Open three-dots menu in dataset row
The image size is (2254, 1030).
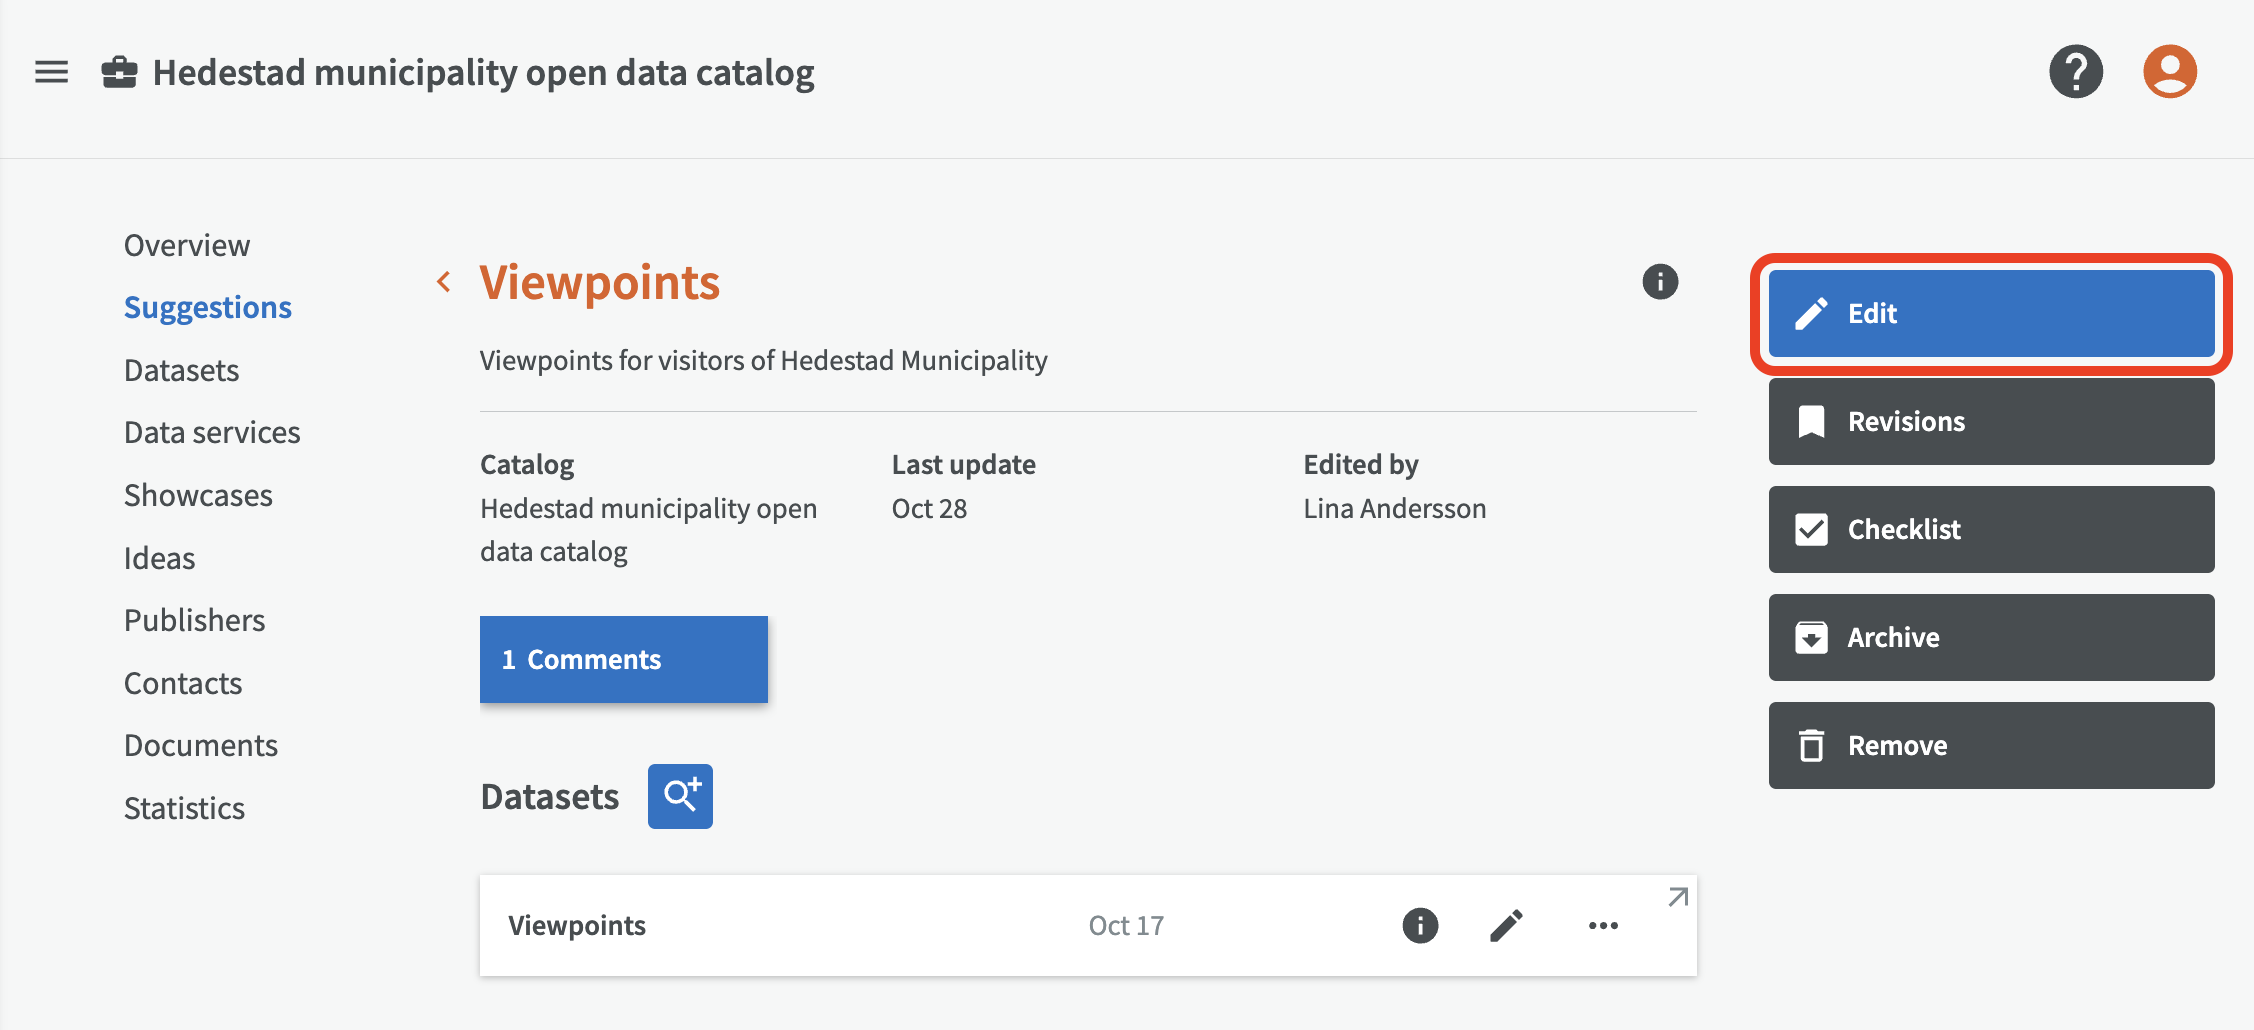(x=1603, y=926)
